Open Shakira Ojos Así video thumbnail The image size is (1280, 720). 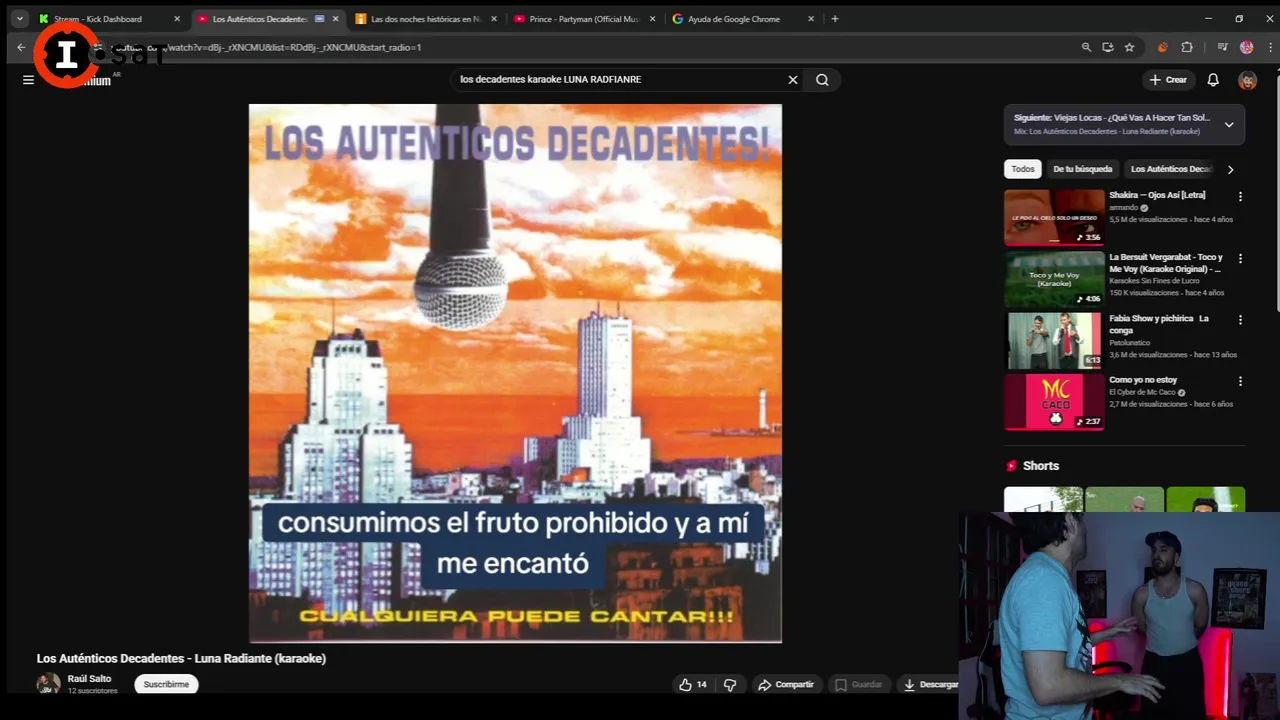pyautogui.click(x=1054, y=217)
